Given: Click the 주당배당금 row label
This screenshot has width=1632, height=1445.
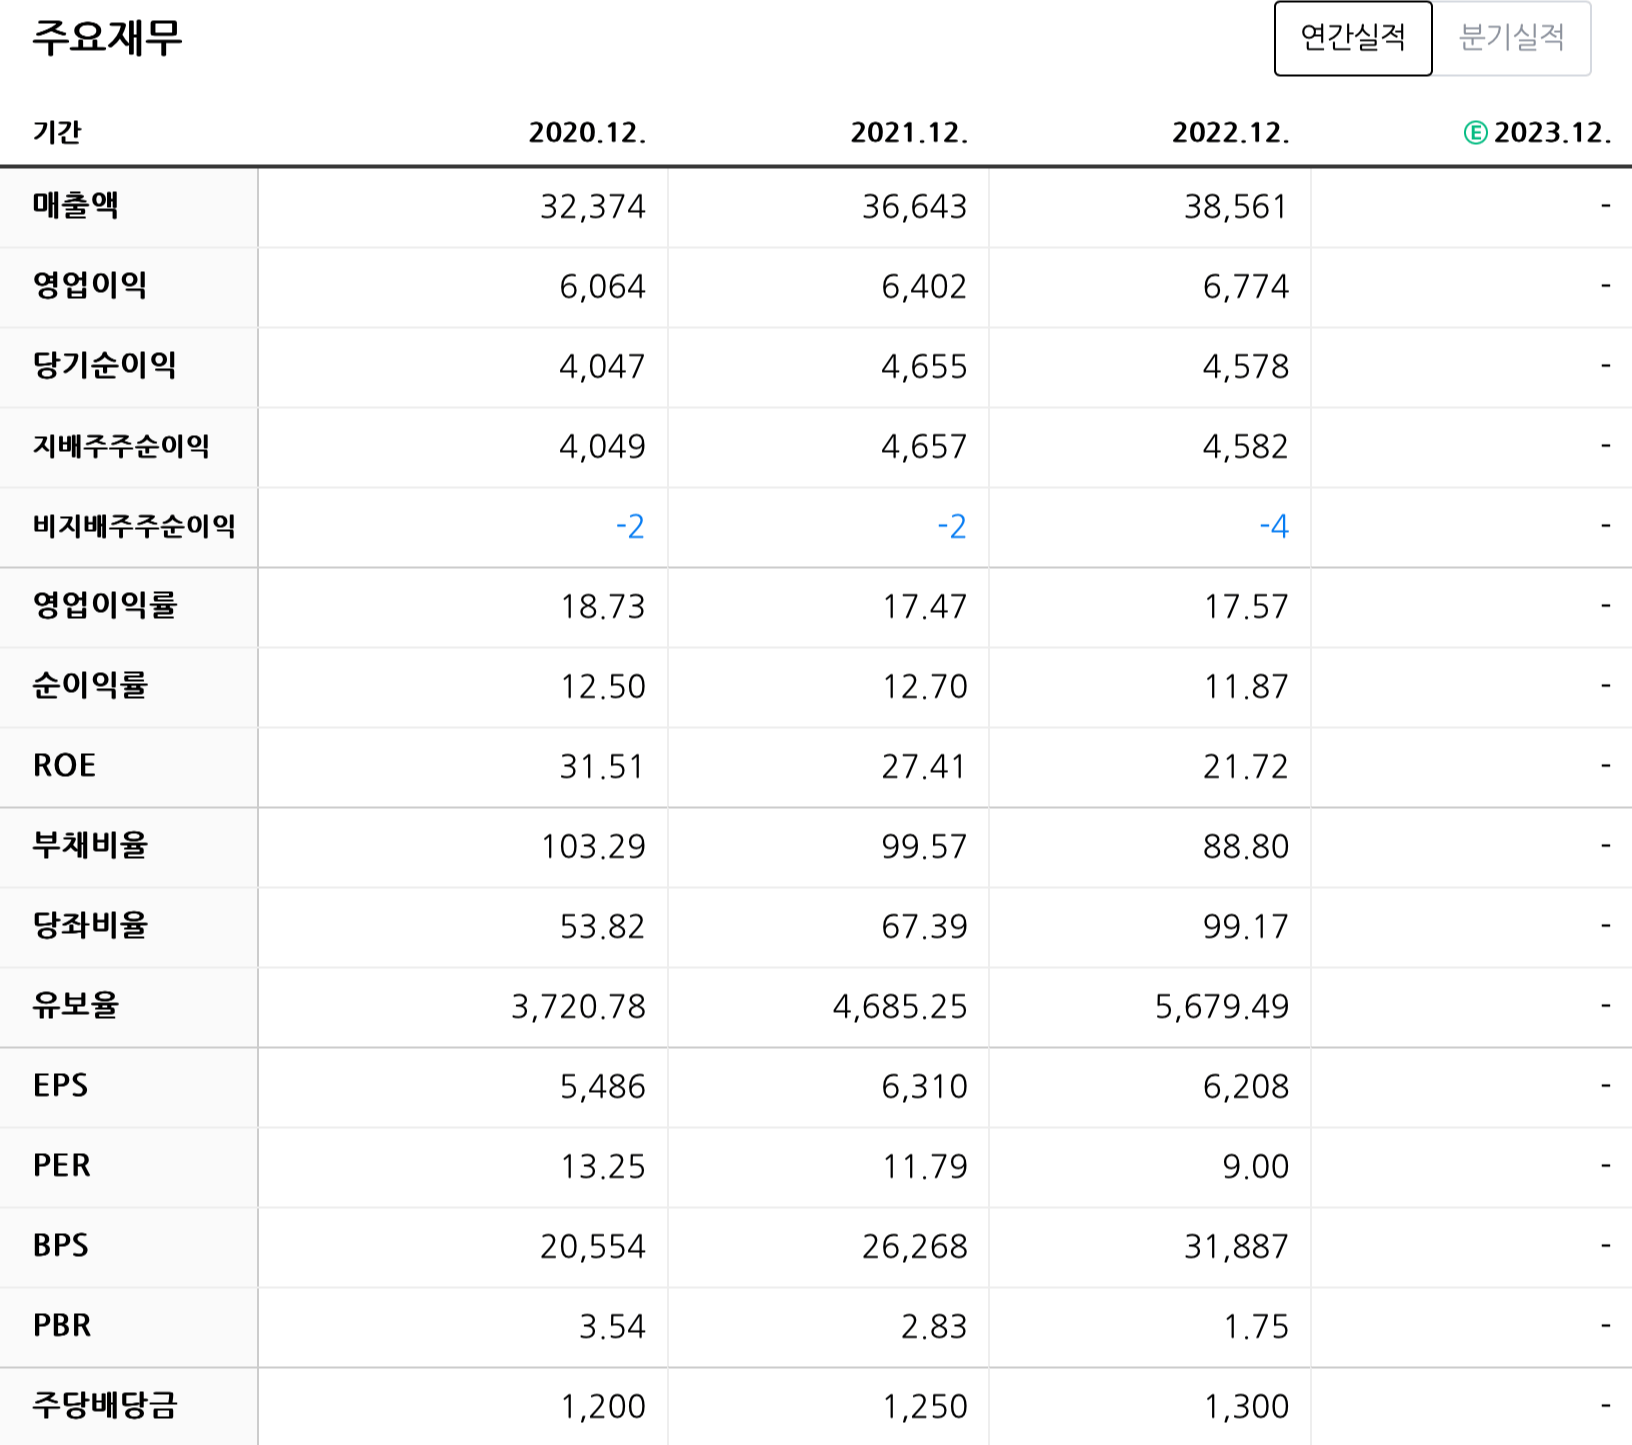Looking at the screenshot, I should [x=105, y=1405].
